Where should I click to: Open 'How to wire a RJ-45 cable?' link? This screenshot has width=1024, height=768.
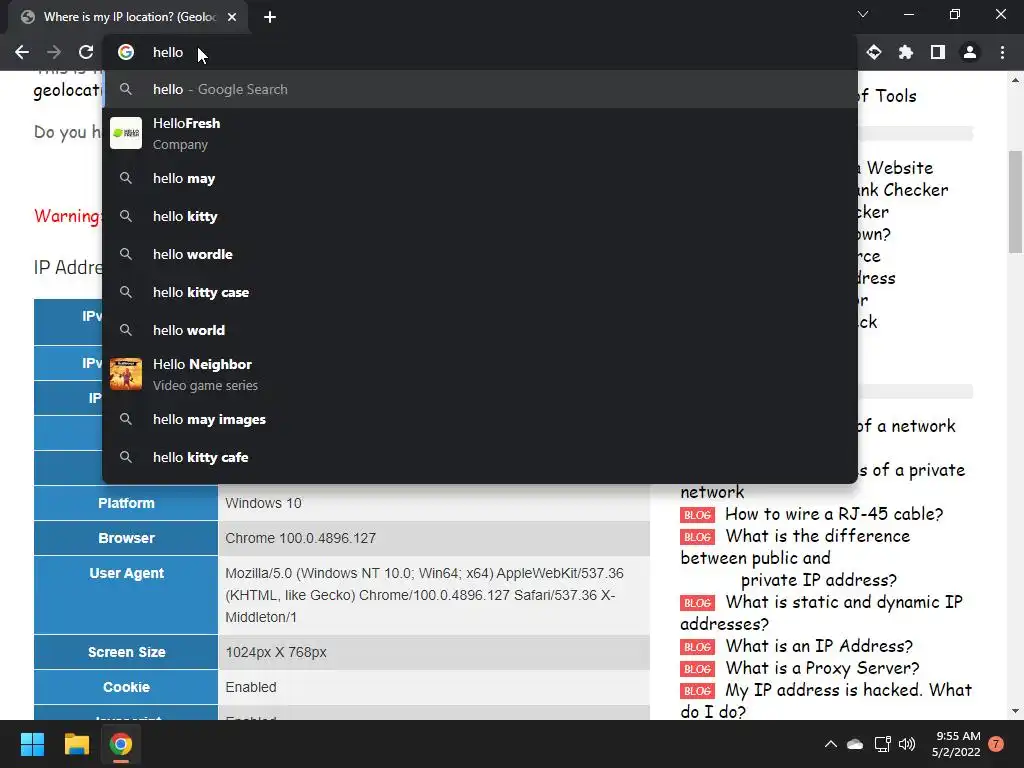[x=834, y=514]
